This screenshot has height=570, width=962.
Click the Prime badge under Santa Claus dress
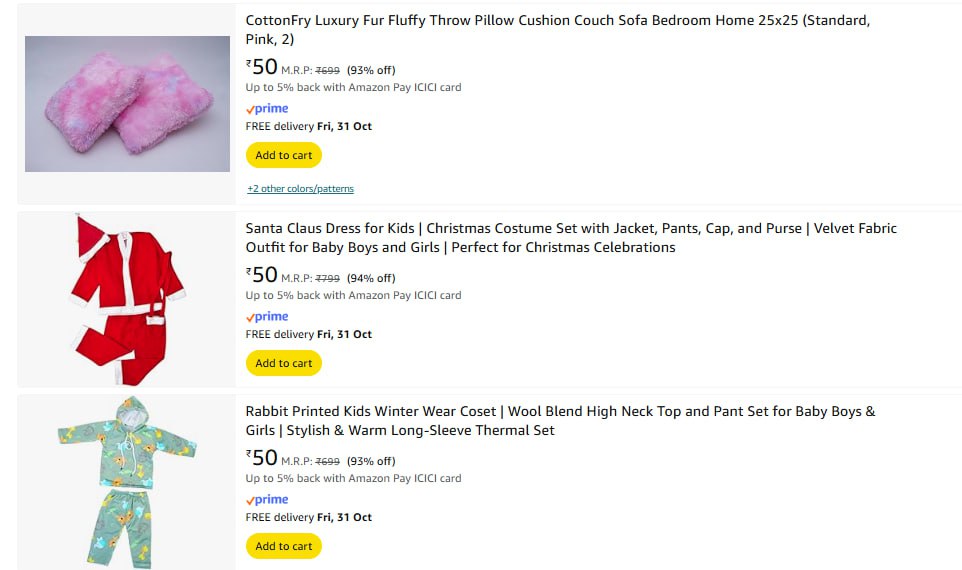267,317
